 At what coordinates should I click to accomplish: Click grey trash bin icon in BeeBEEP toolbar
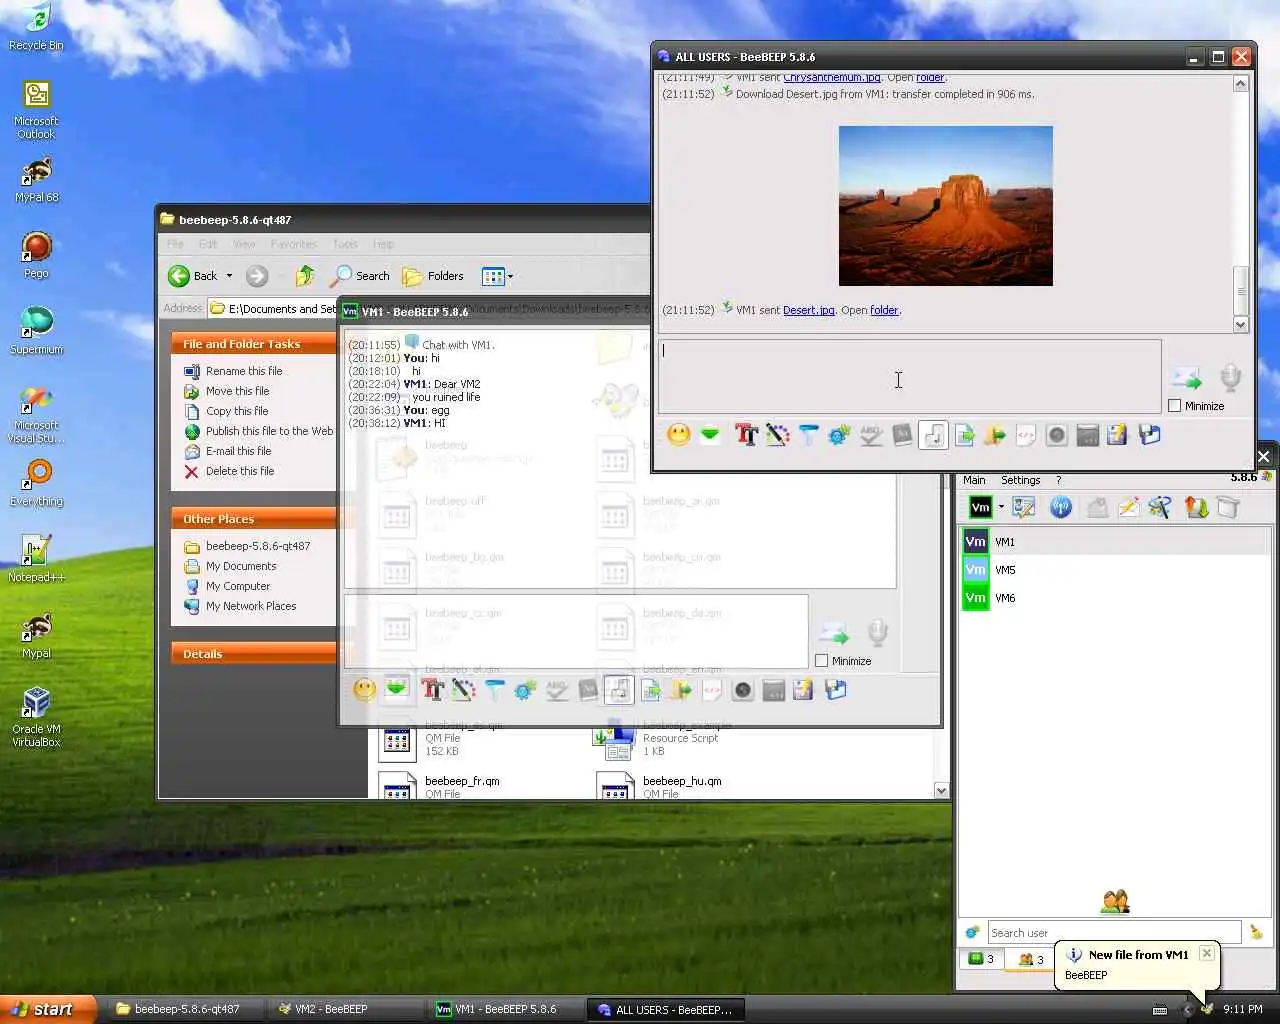coord(1228,507)
